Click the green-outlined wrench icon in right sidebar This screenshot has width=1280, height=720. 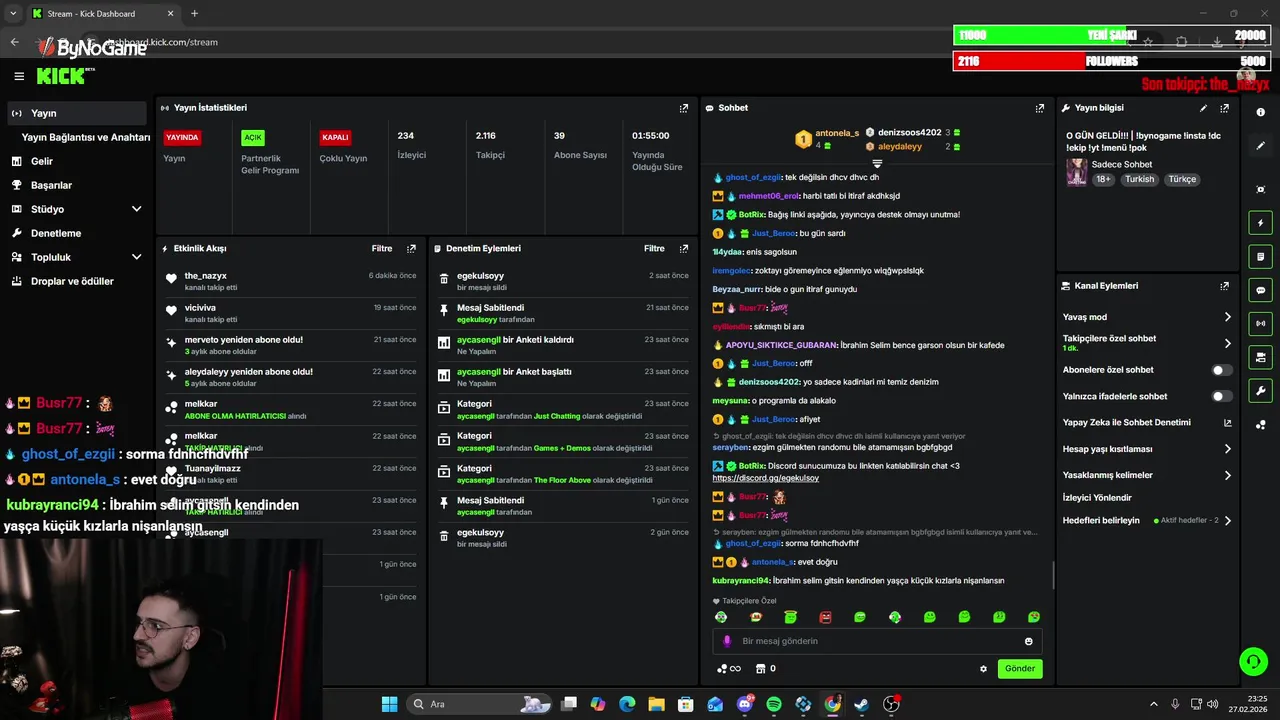[1260, 391]
